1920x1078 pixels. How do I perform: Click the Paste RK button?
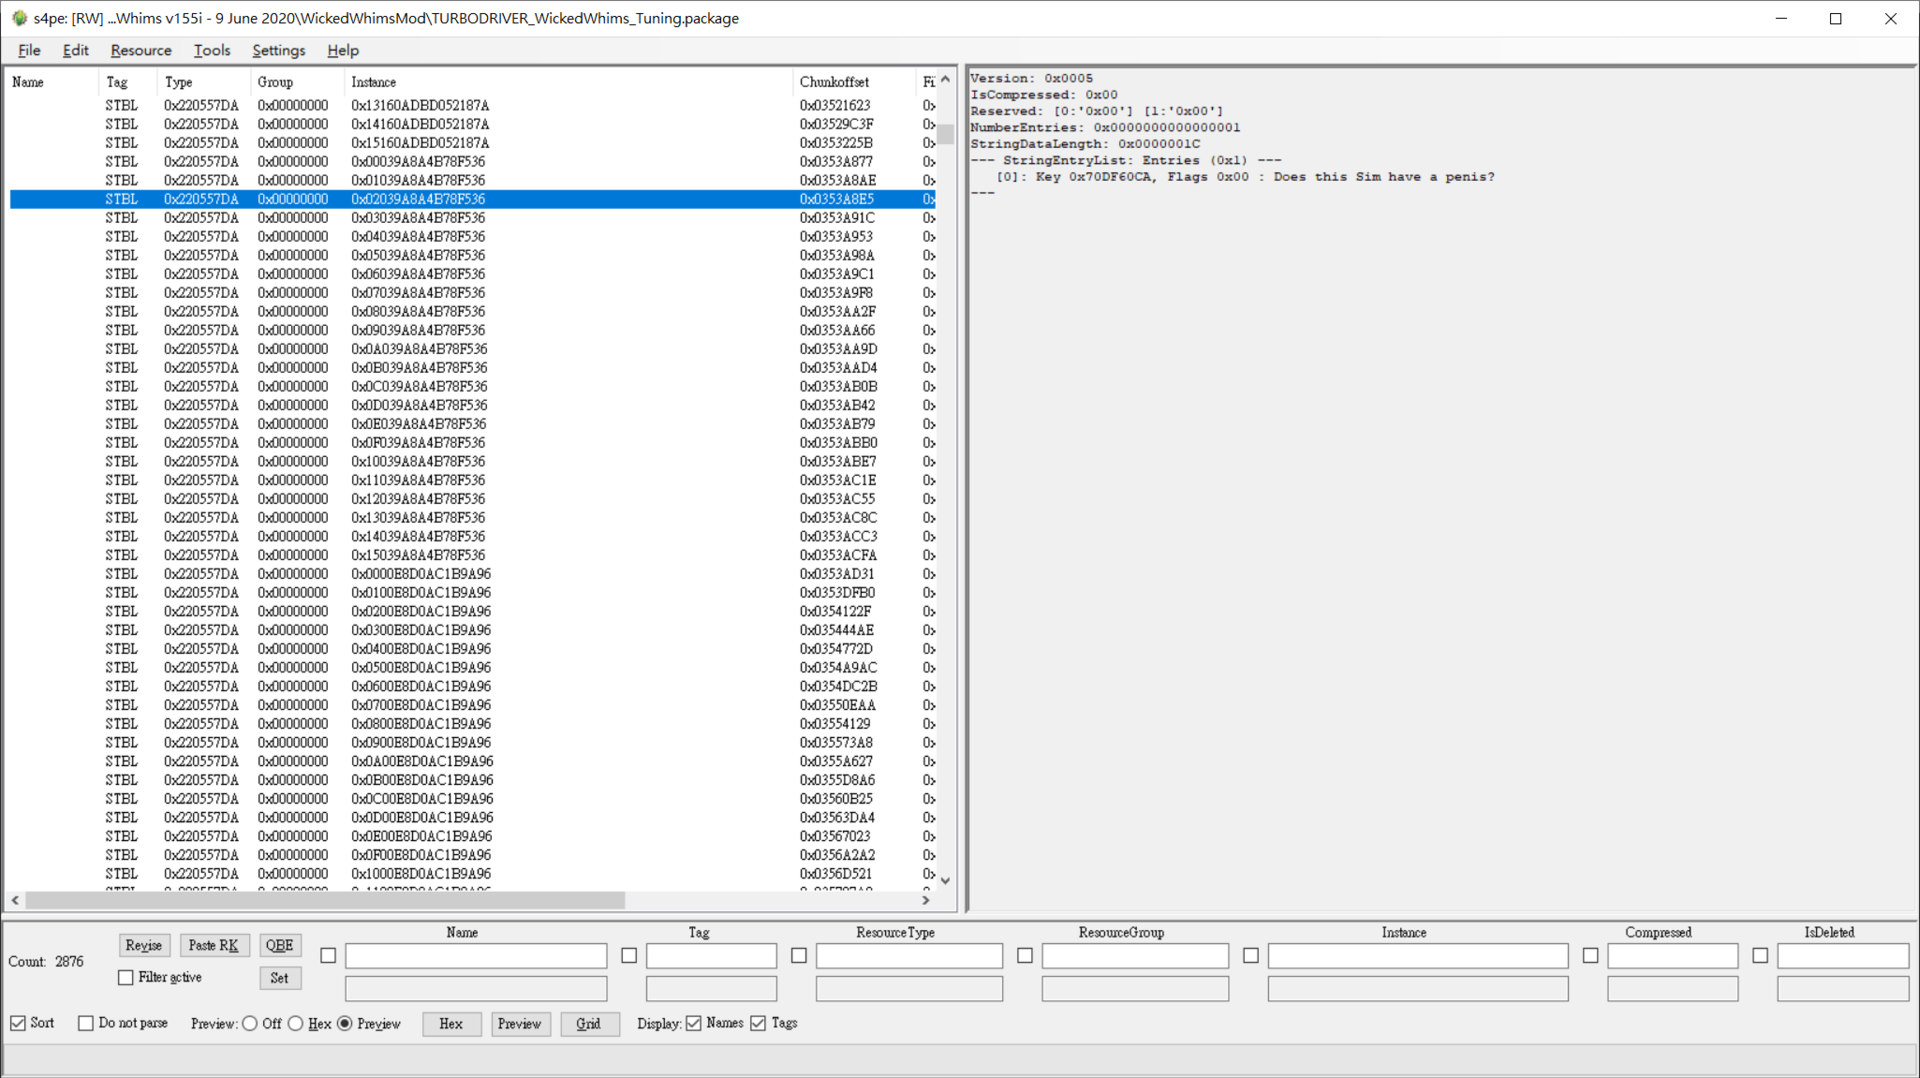click(214, 945)
